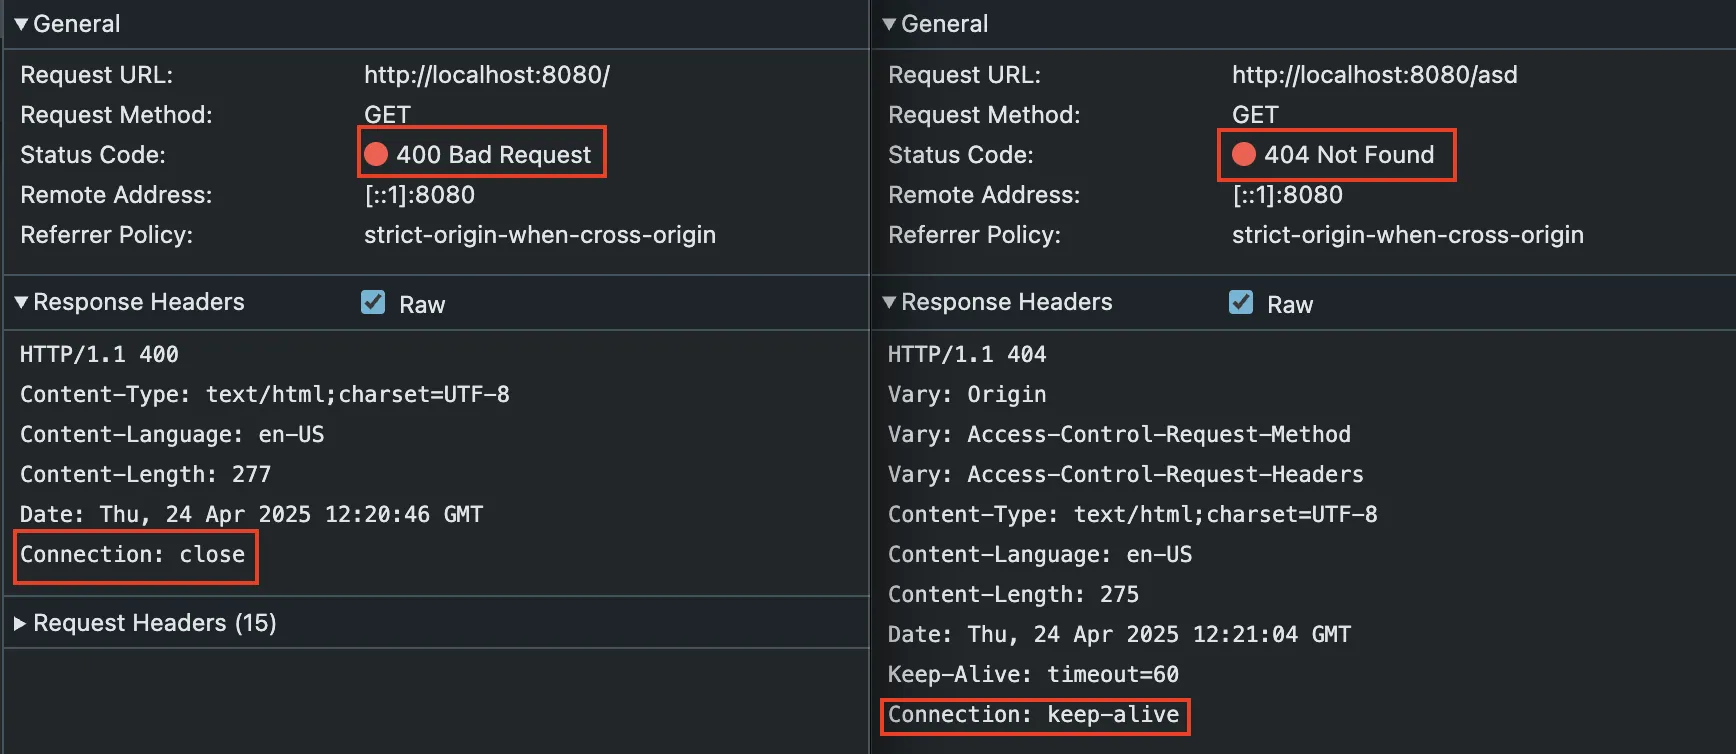Click the Content-Length: 277 header line
The width and height of the screenshot is (1736, 754).
tap(145, 475)
